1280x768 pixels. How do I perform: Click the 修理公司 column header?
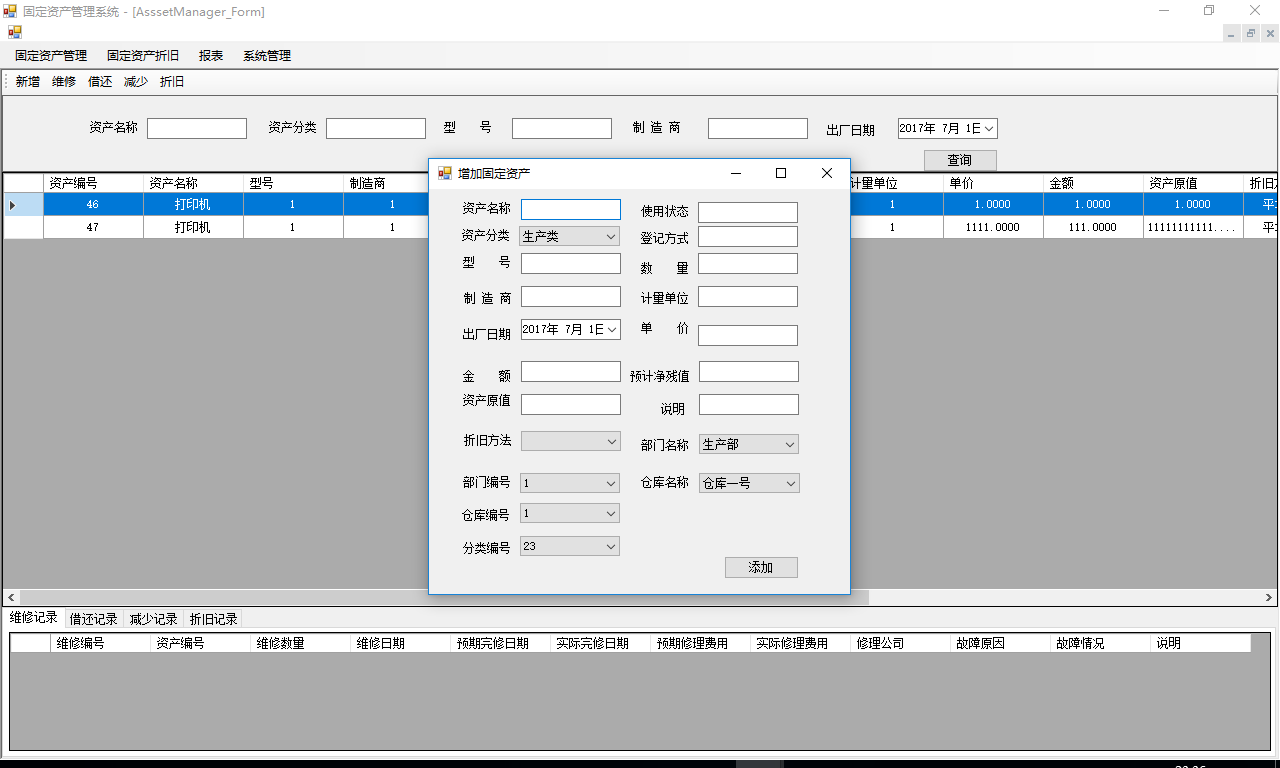coord(900,643)
